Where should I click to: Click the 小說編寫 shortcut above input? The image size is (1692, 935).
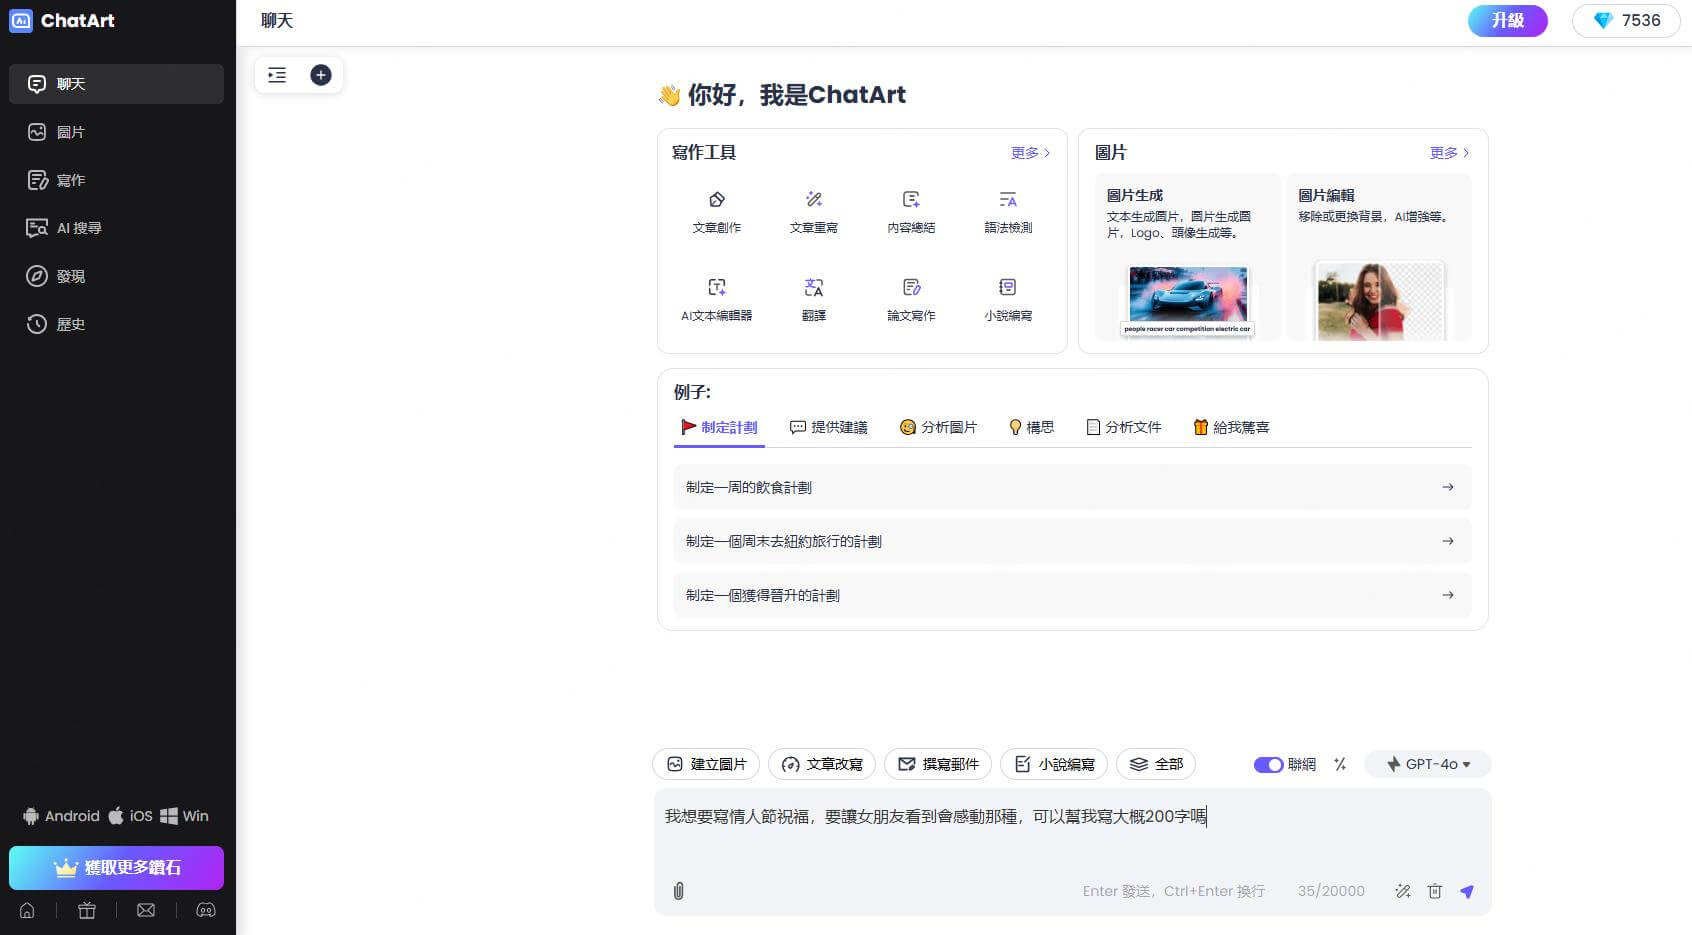click(1054, 764)
